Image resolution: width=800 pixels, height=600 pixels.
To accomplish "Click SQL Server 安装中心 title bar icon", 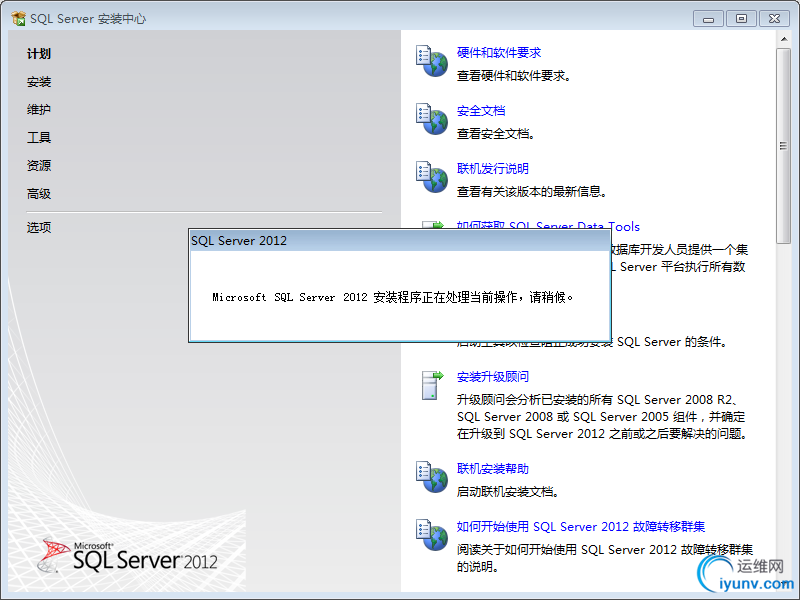I will pyautogui.click(x=18, y=18).
